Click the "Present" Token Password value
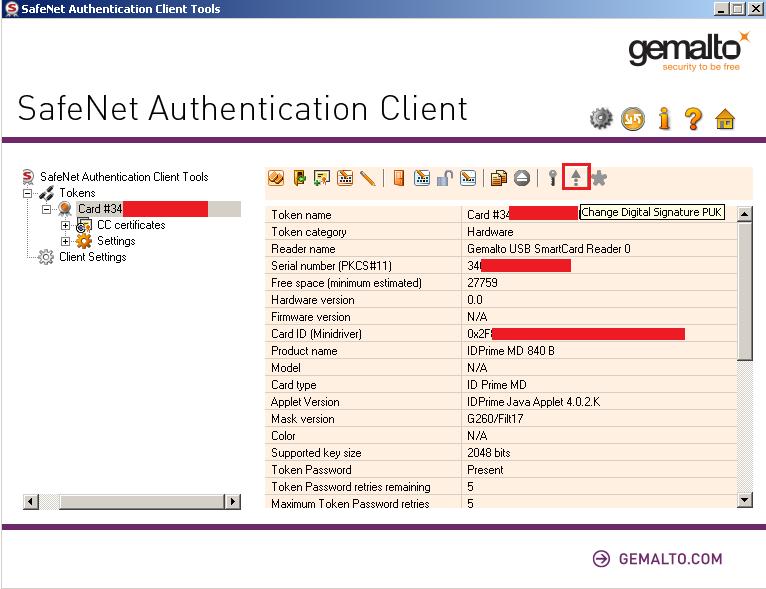 click(x=485, y=470)
